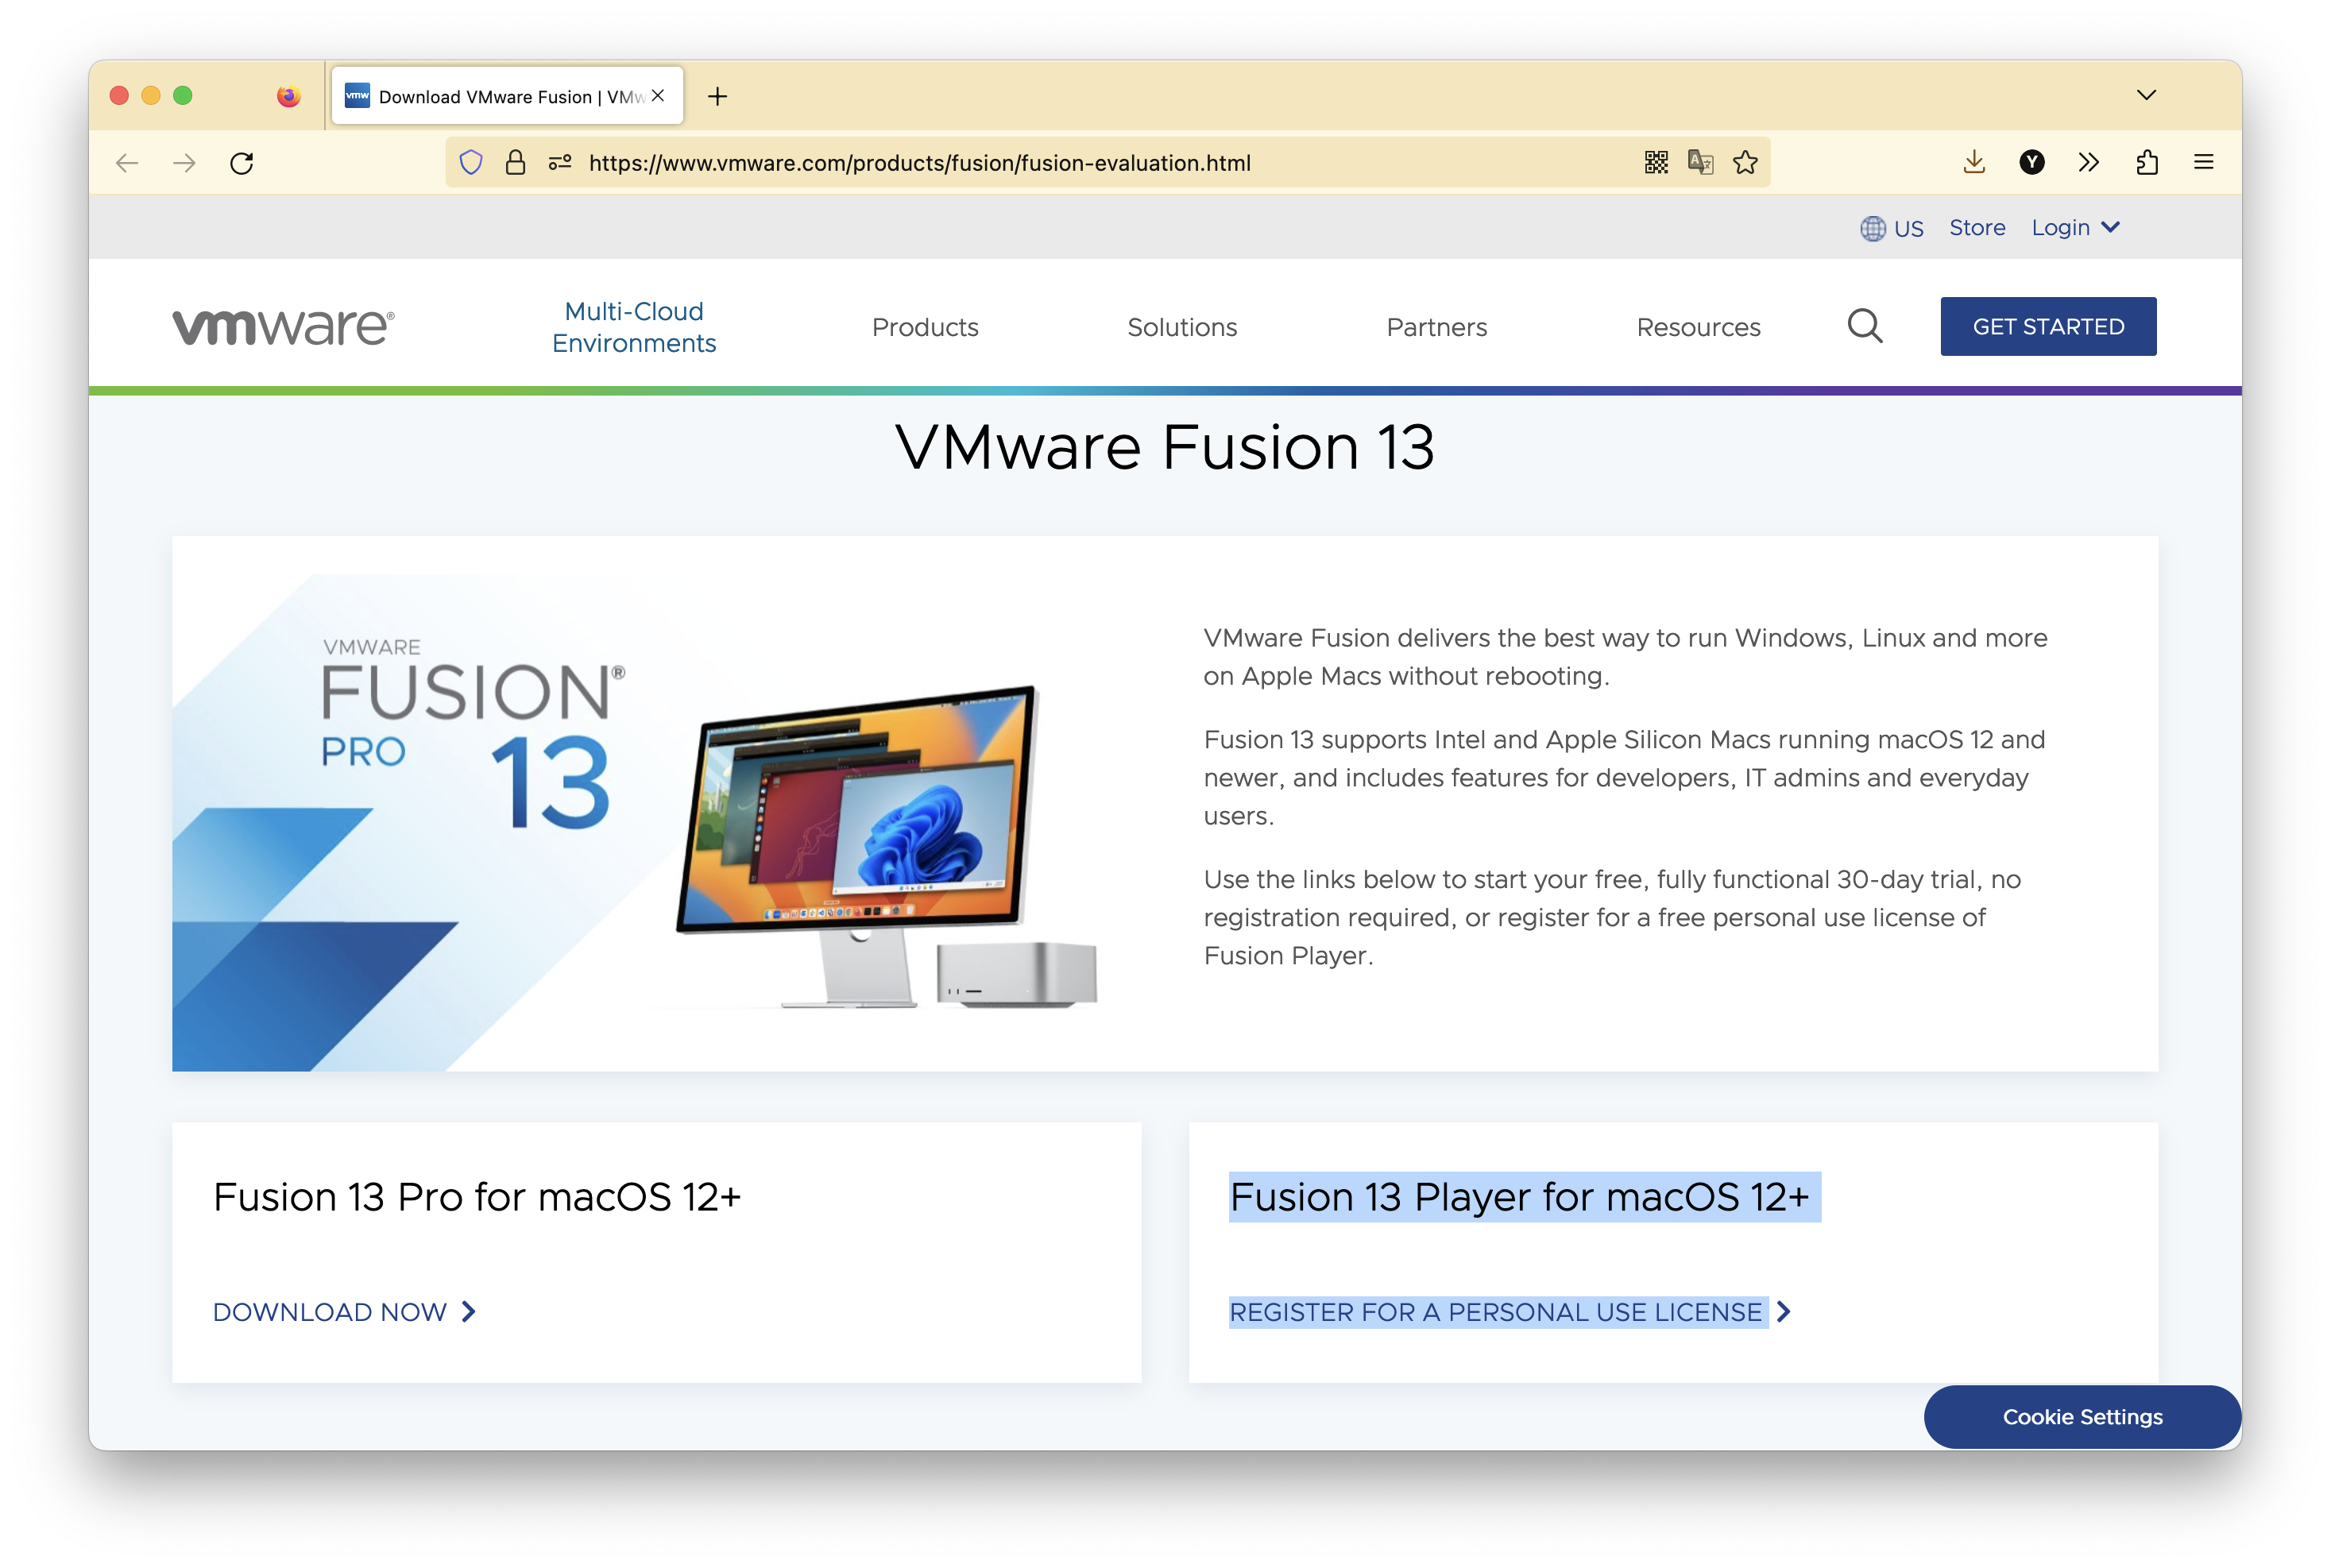The image size is (2331, 1568).
Task: Open the Products navigation menu
Action: [925, 327]
